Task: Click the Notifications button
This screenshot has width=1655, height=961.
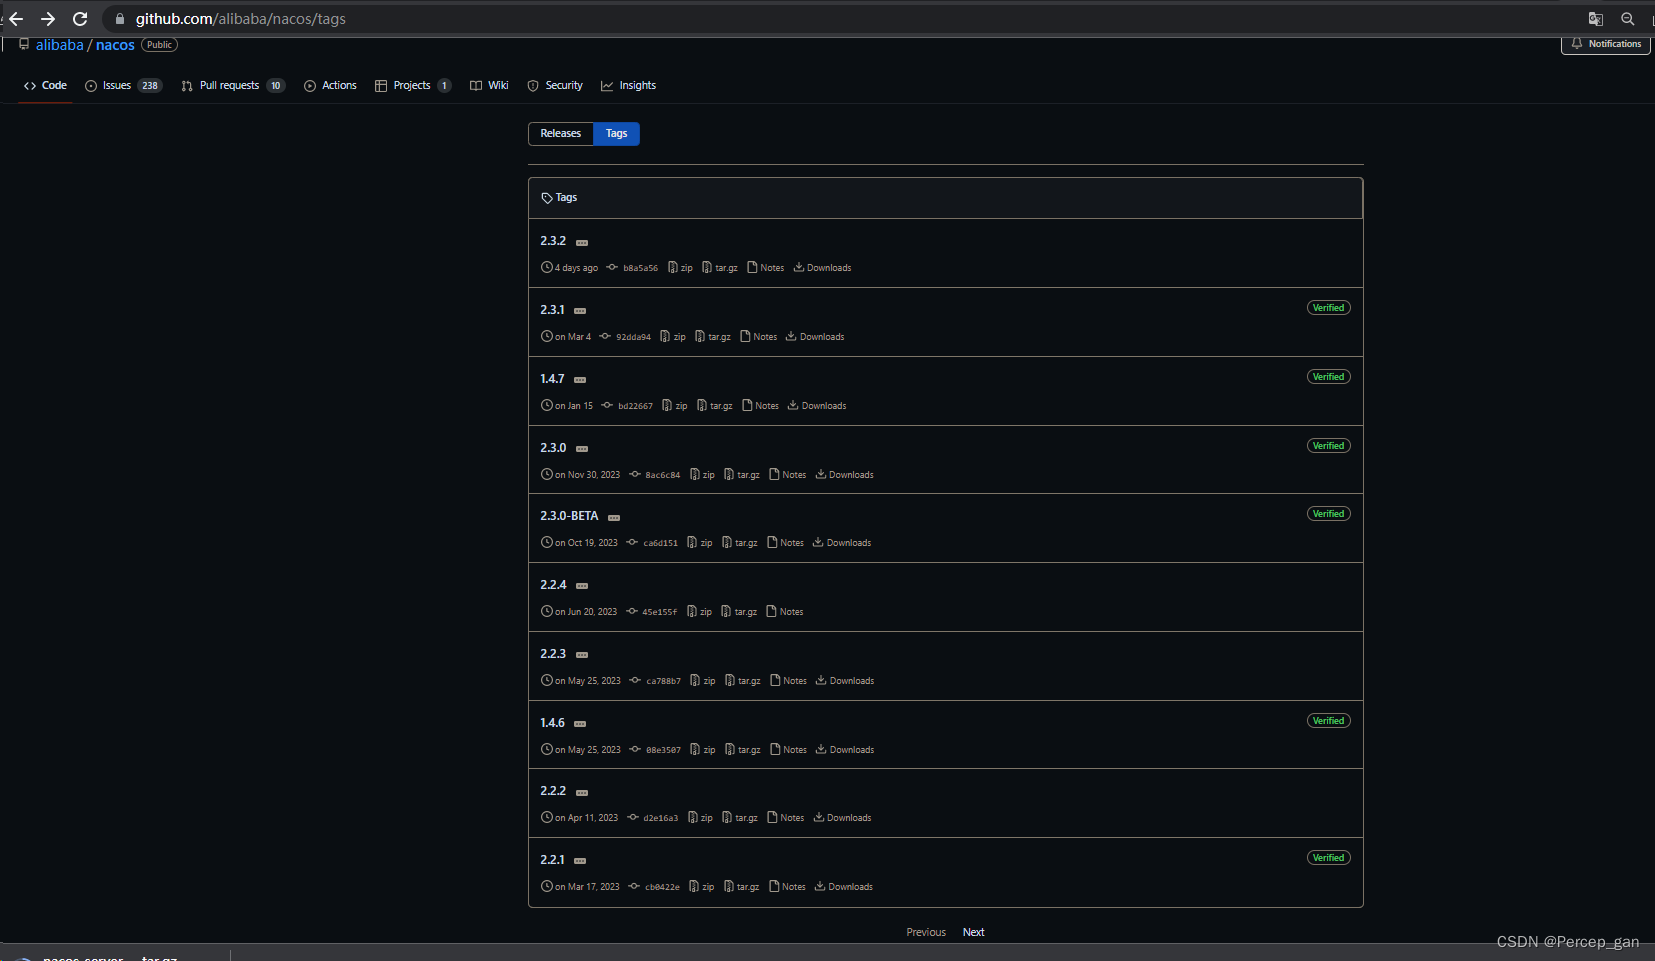Action: pyautogui.click(x=1606, y=44)
